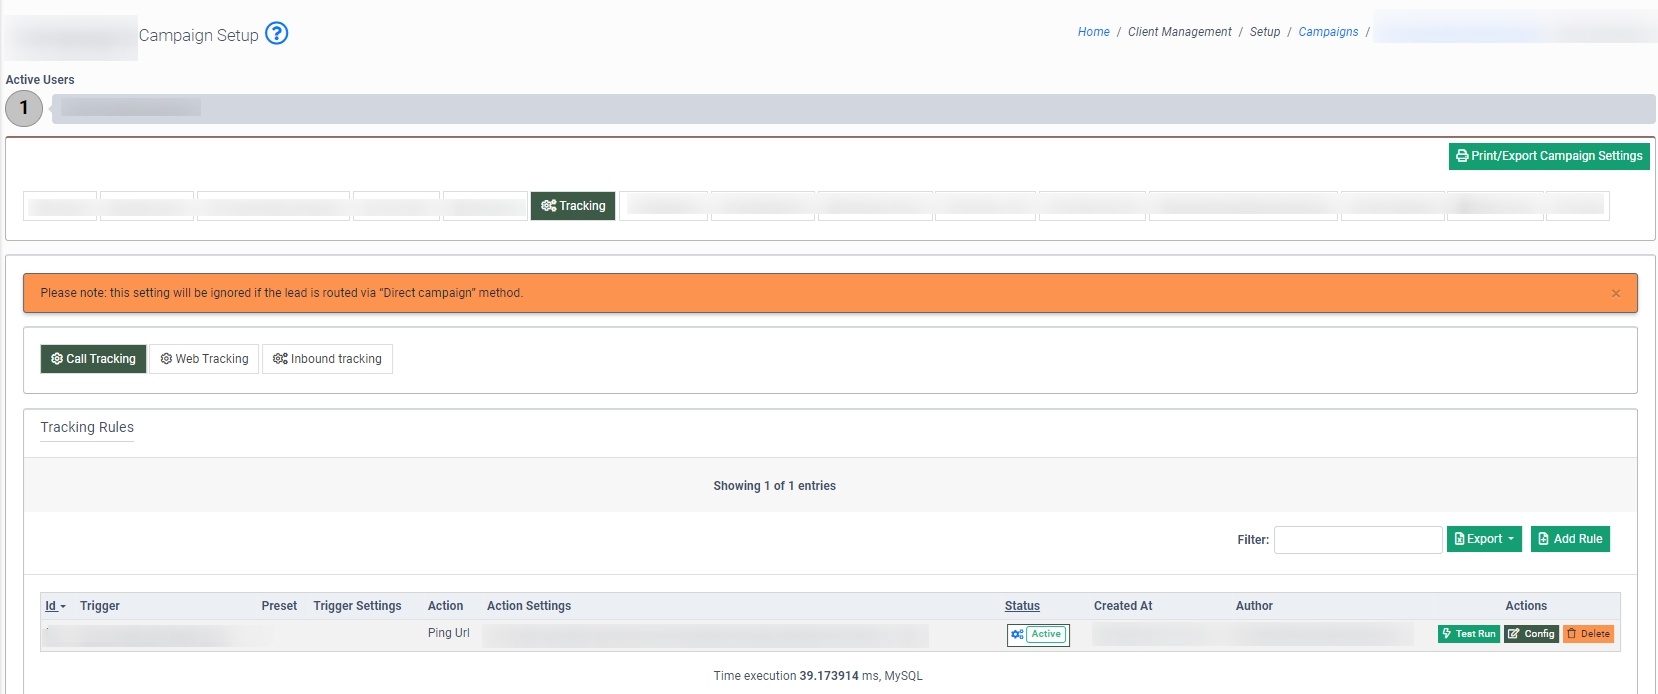
Task: Select the Call Tracking tab
Action: (93, 359)
